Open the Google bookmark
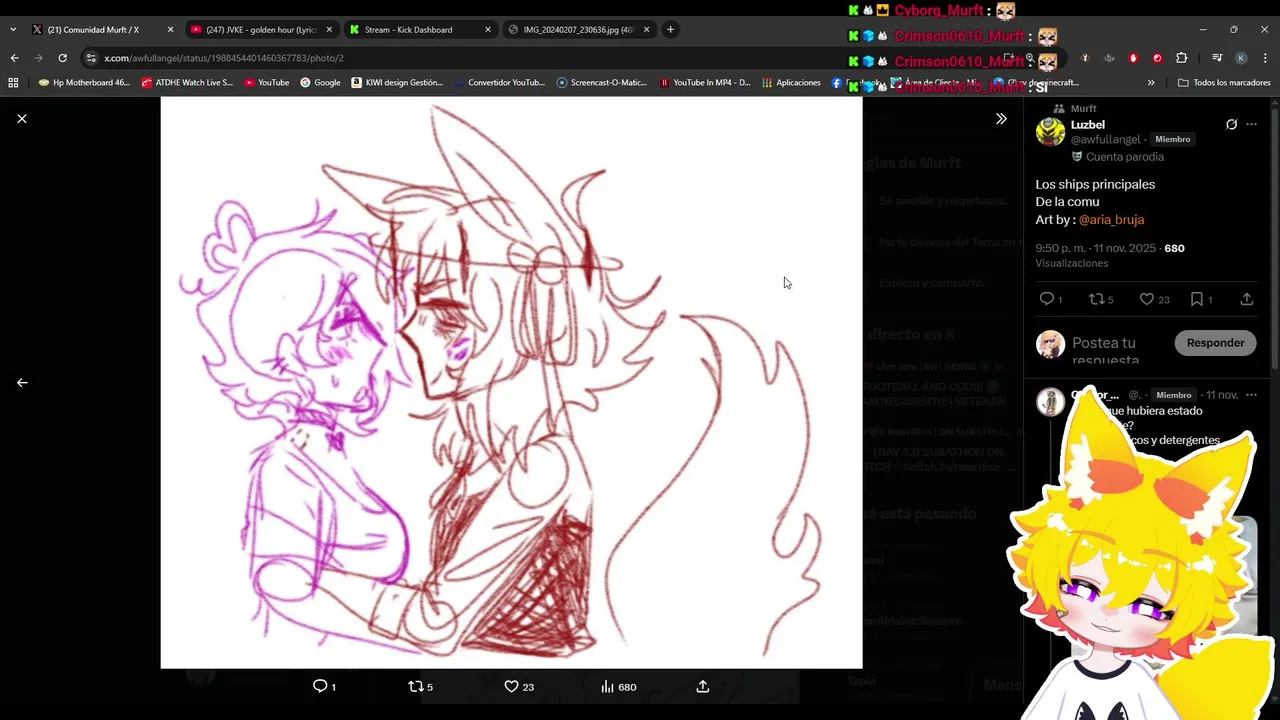The image size is (1280, 720). pyautogui.click(x=320, y=82)
